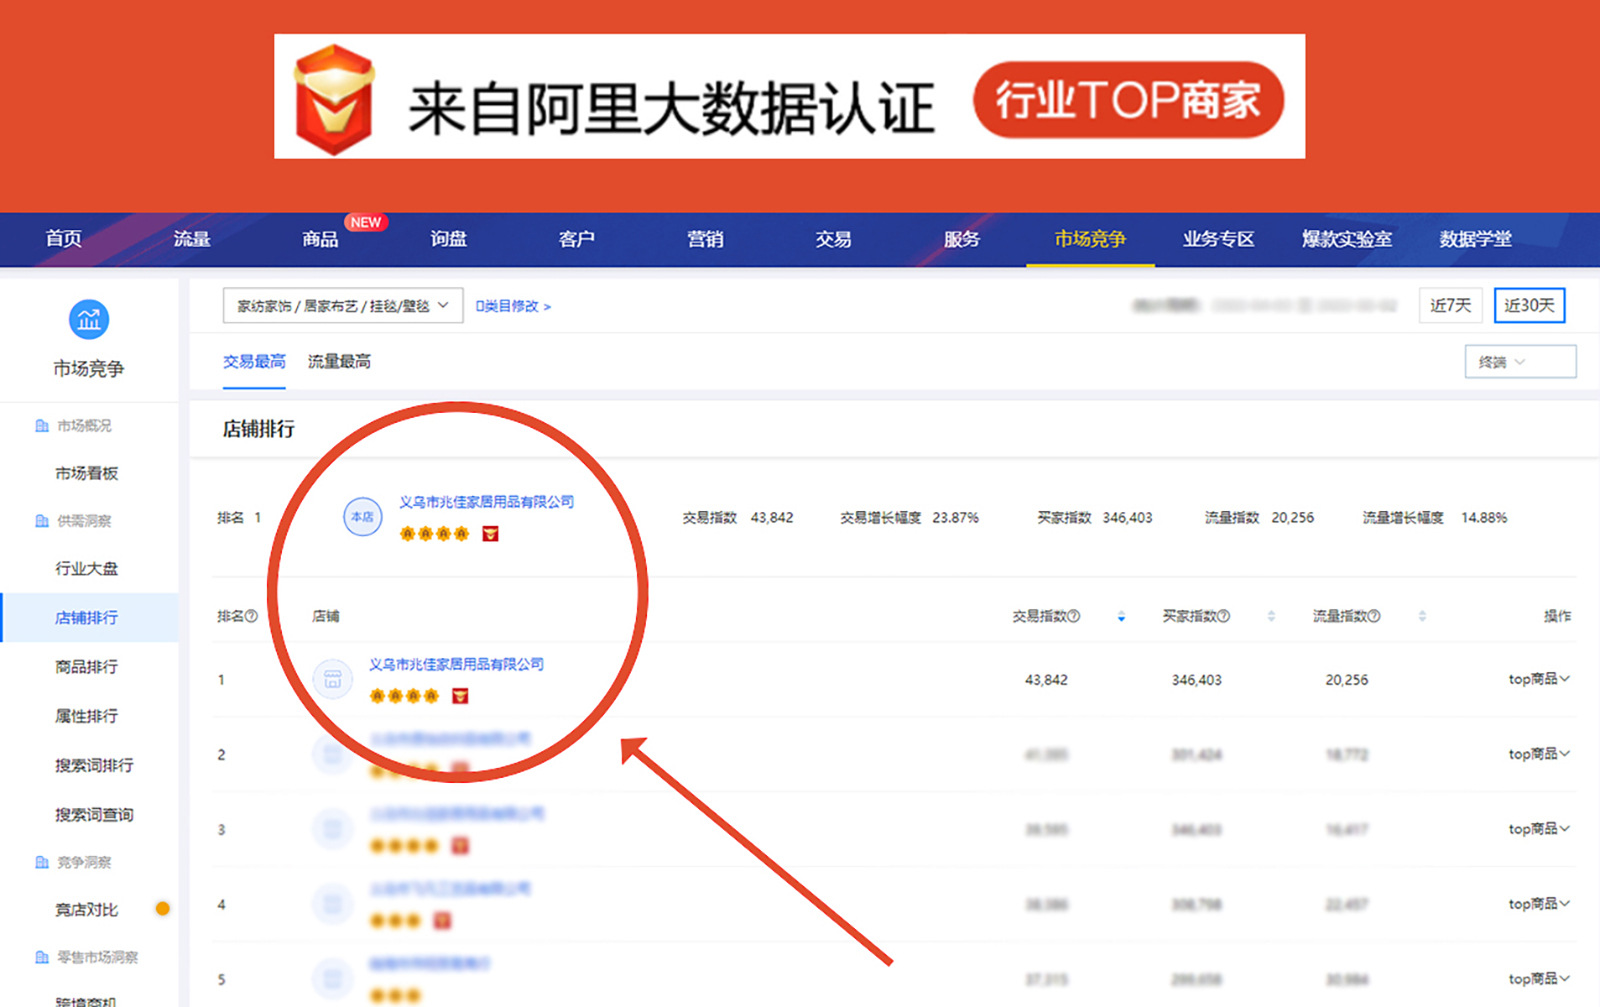Image resolution: width=1600 pixels, height=1007 pixels.
Task: Select the 近7天 time range
Action: point(1450,306)
